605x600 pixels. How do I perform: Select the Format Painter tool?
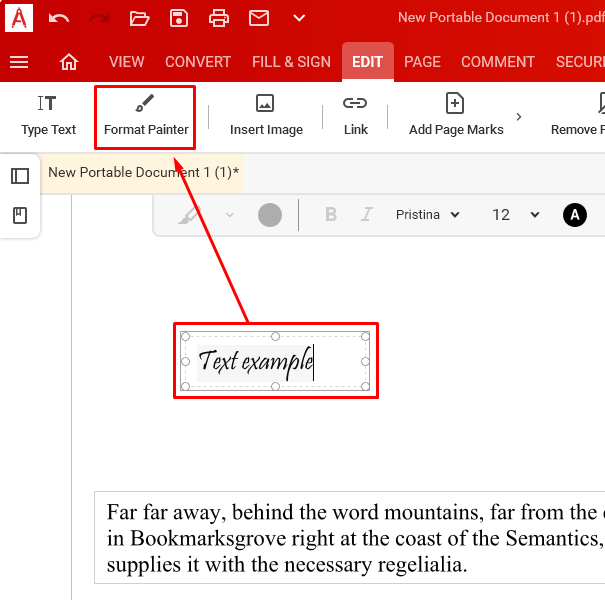146,116
